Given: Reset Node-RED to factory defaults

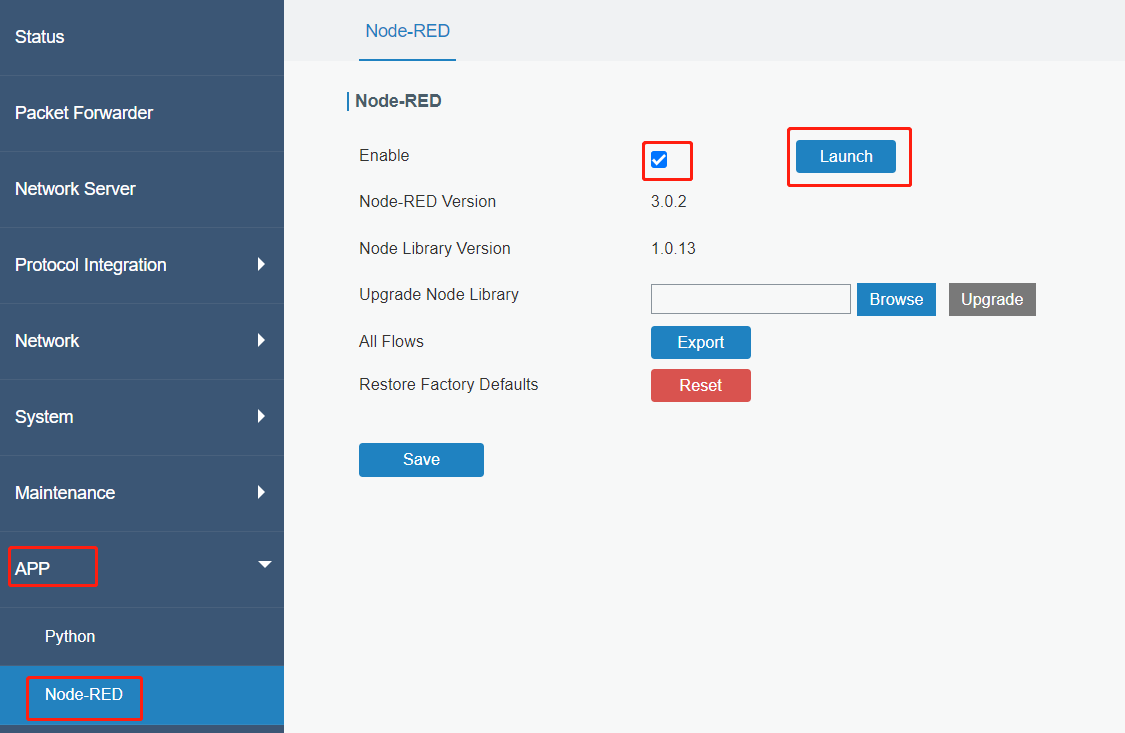Looking at the screenshot, I should (700, 385).
